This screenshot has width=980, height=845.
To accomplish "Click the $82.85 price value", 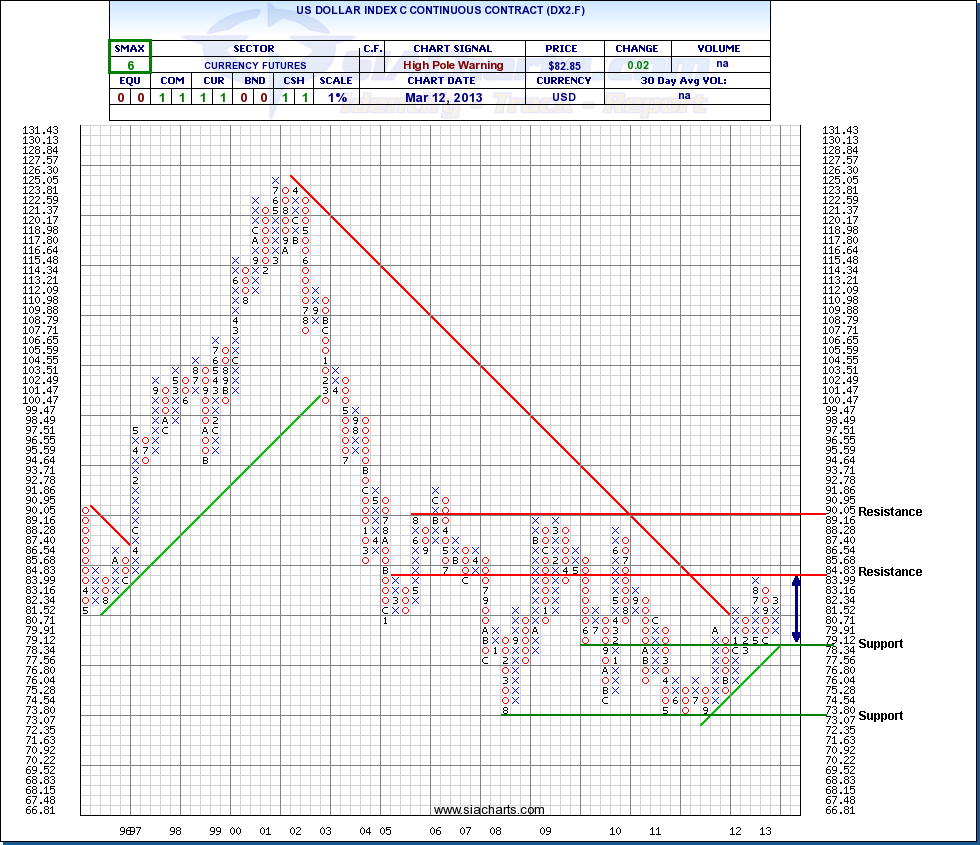I will click(560, 65).
